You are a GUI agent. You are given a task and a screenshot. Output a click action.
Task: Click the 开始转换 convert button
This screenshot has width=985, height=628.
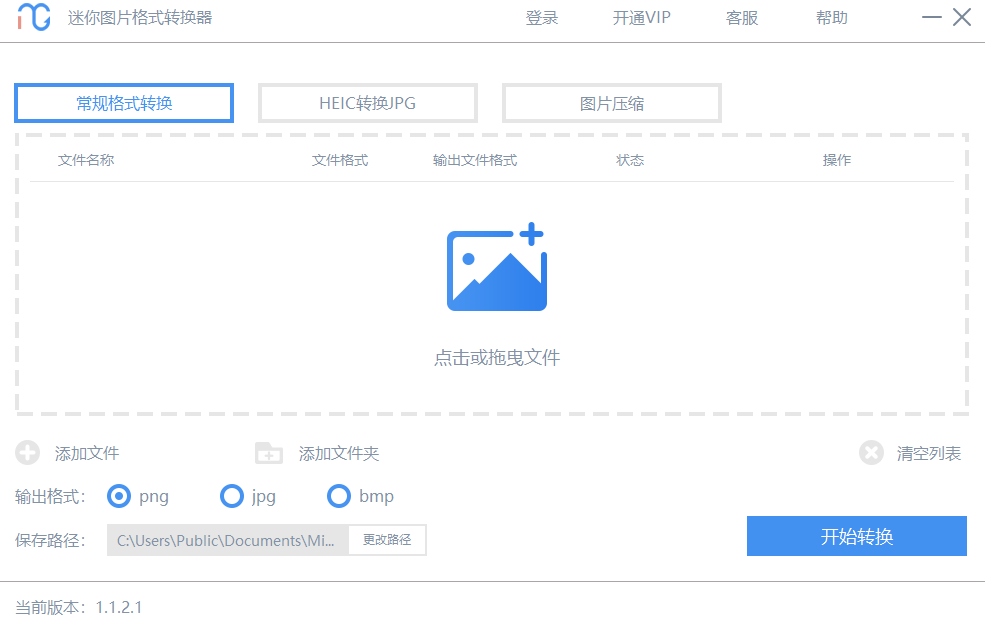click(856, 536)
